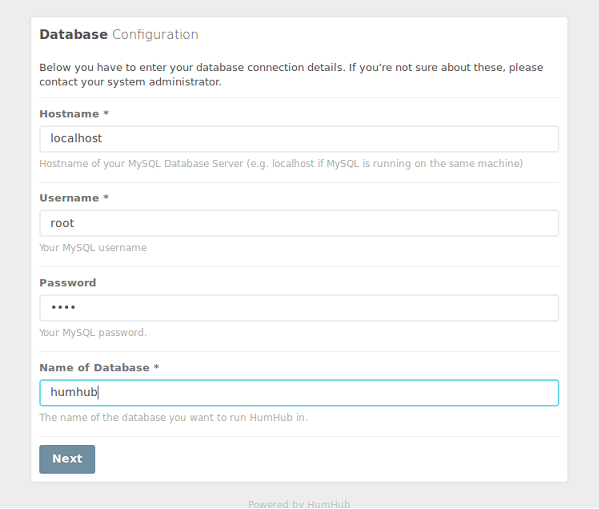
Task: Click the masked dots in the Password field
Action: [63, 308]
